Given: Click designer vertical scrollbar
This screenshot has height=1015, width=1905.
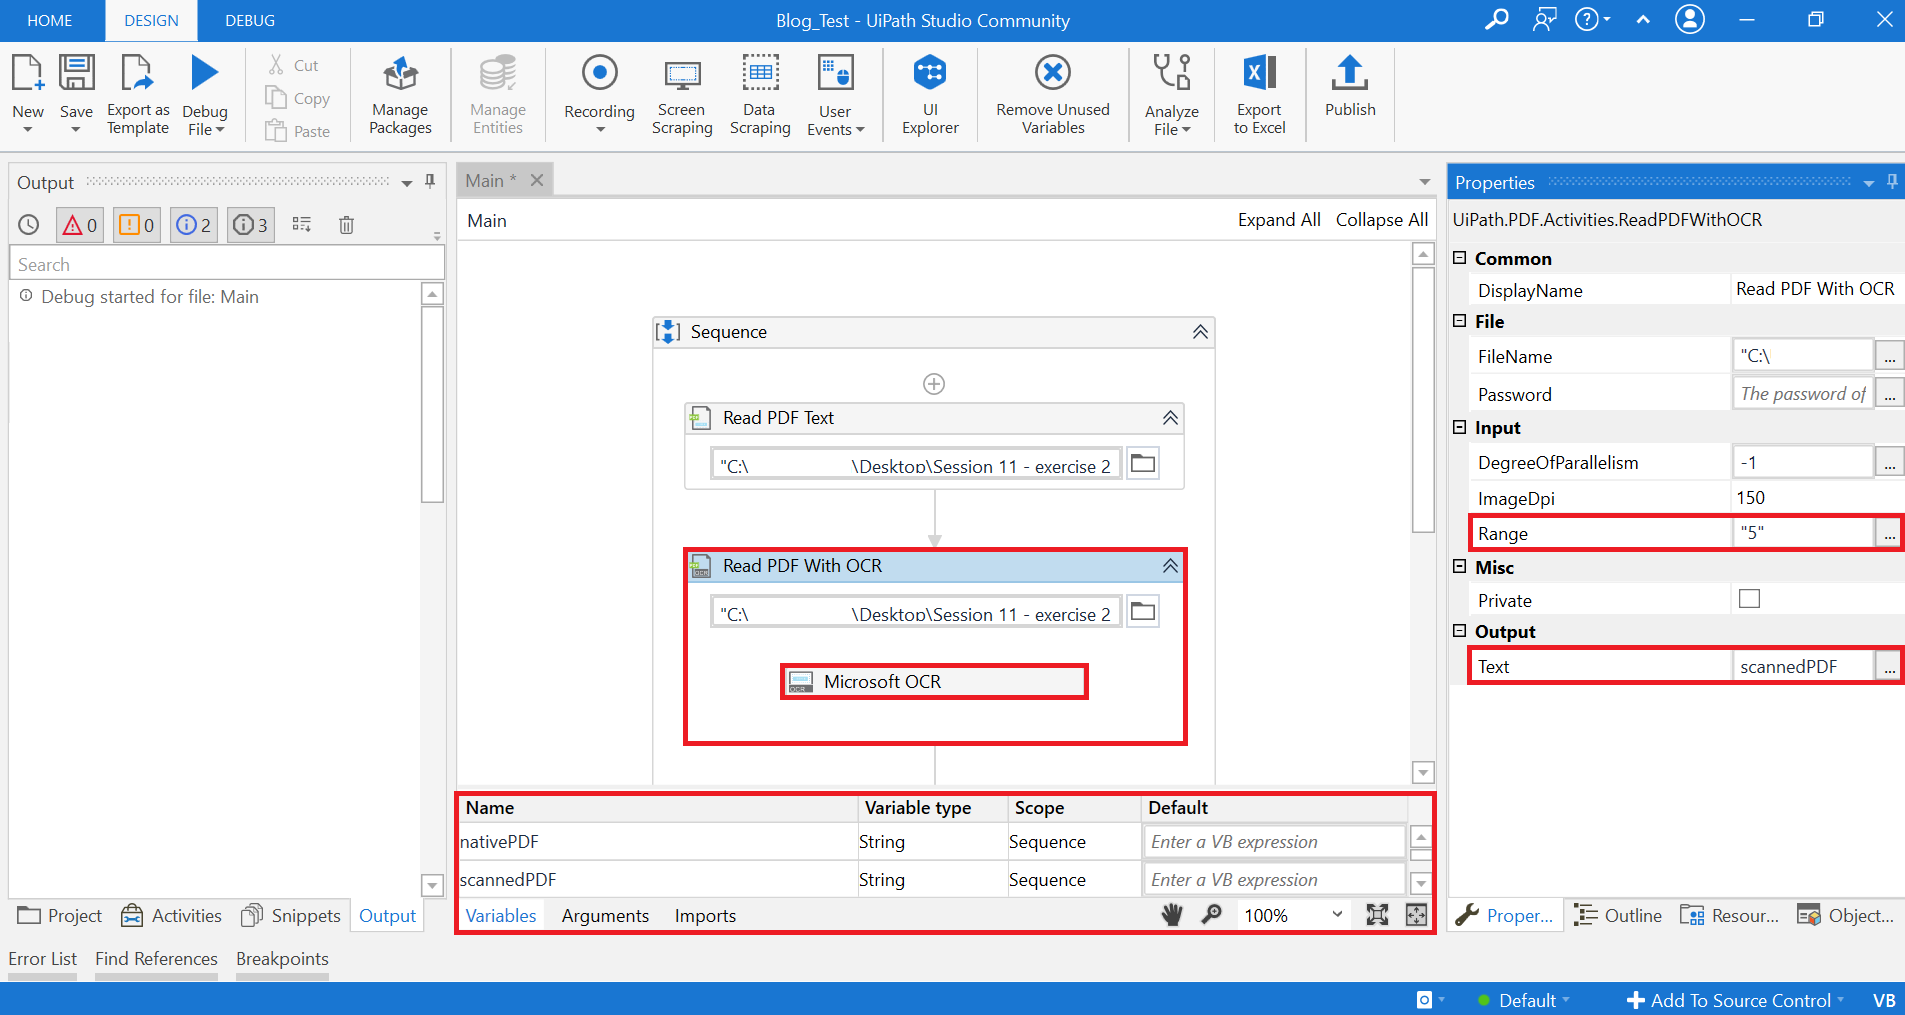Looking at the screenshot, I should click(1423, 400).
